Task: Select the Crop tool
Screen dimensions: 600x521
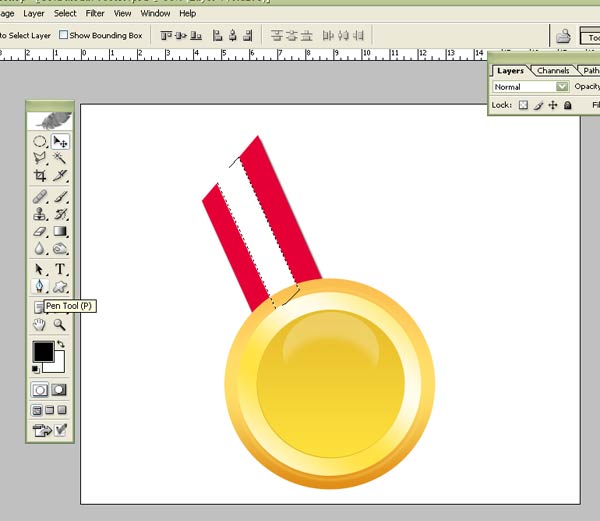Action: (39, 175)
